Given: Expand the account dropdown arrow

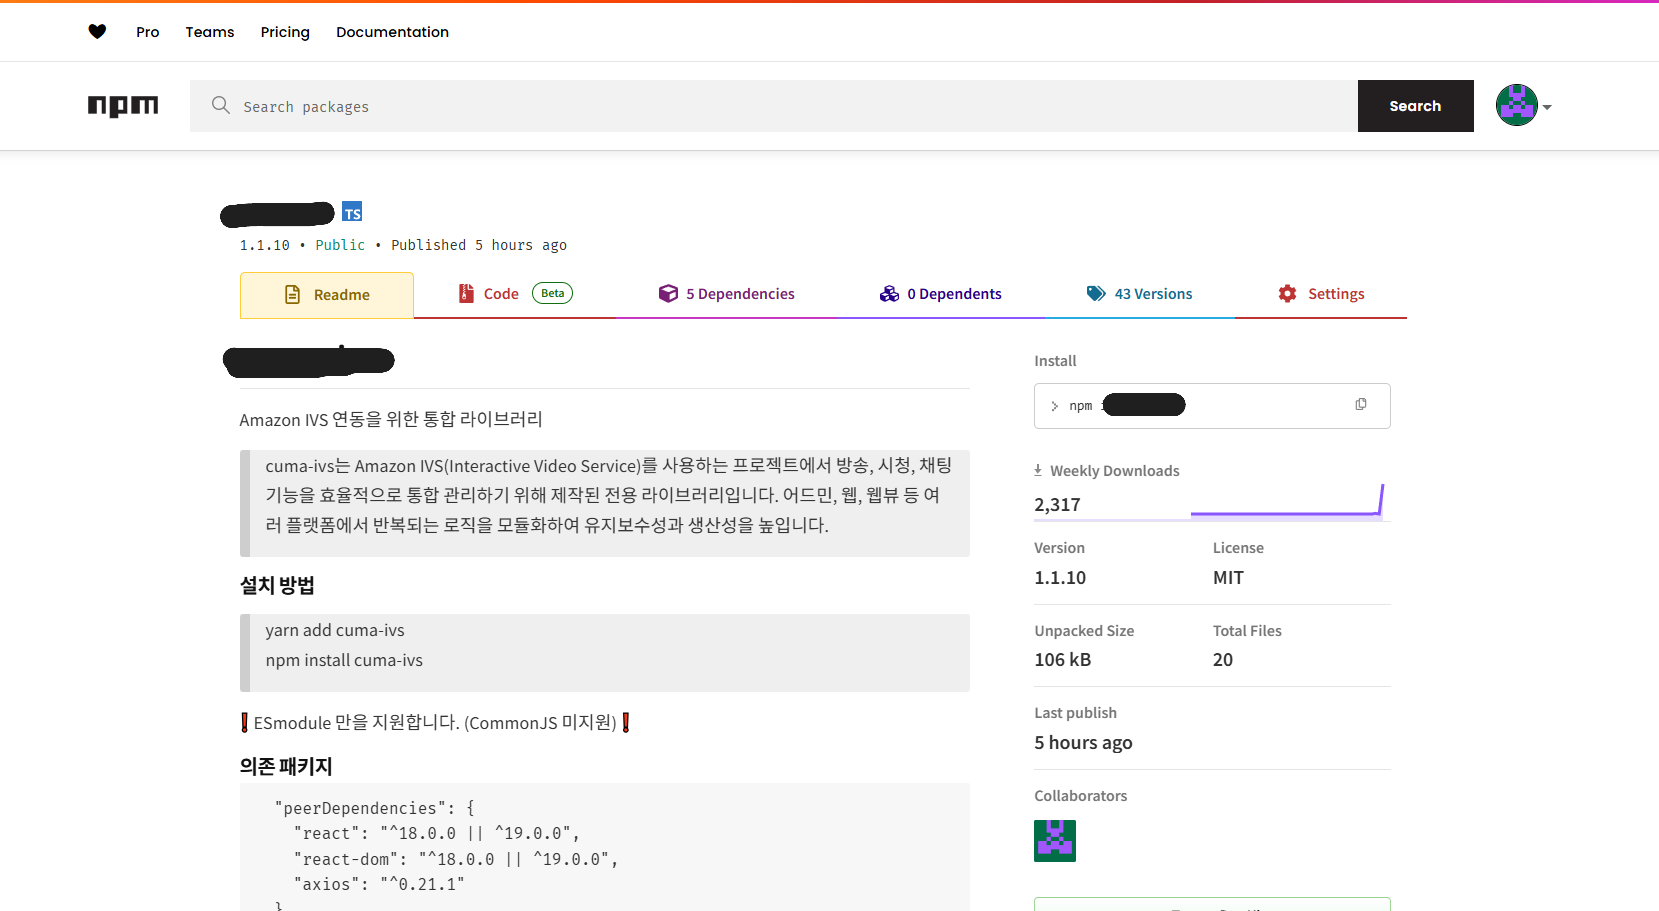Looking at the screenshot, I should click(1547, 107).
